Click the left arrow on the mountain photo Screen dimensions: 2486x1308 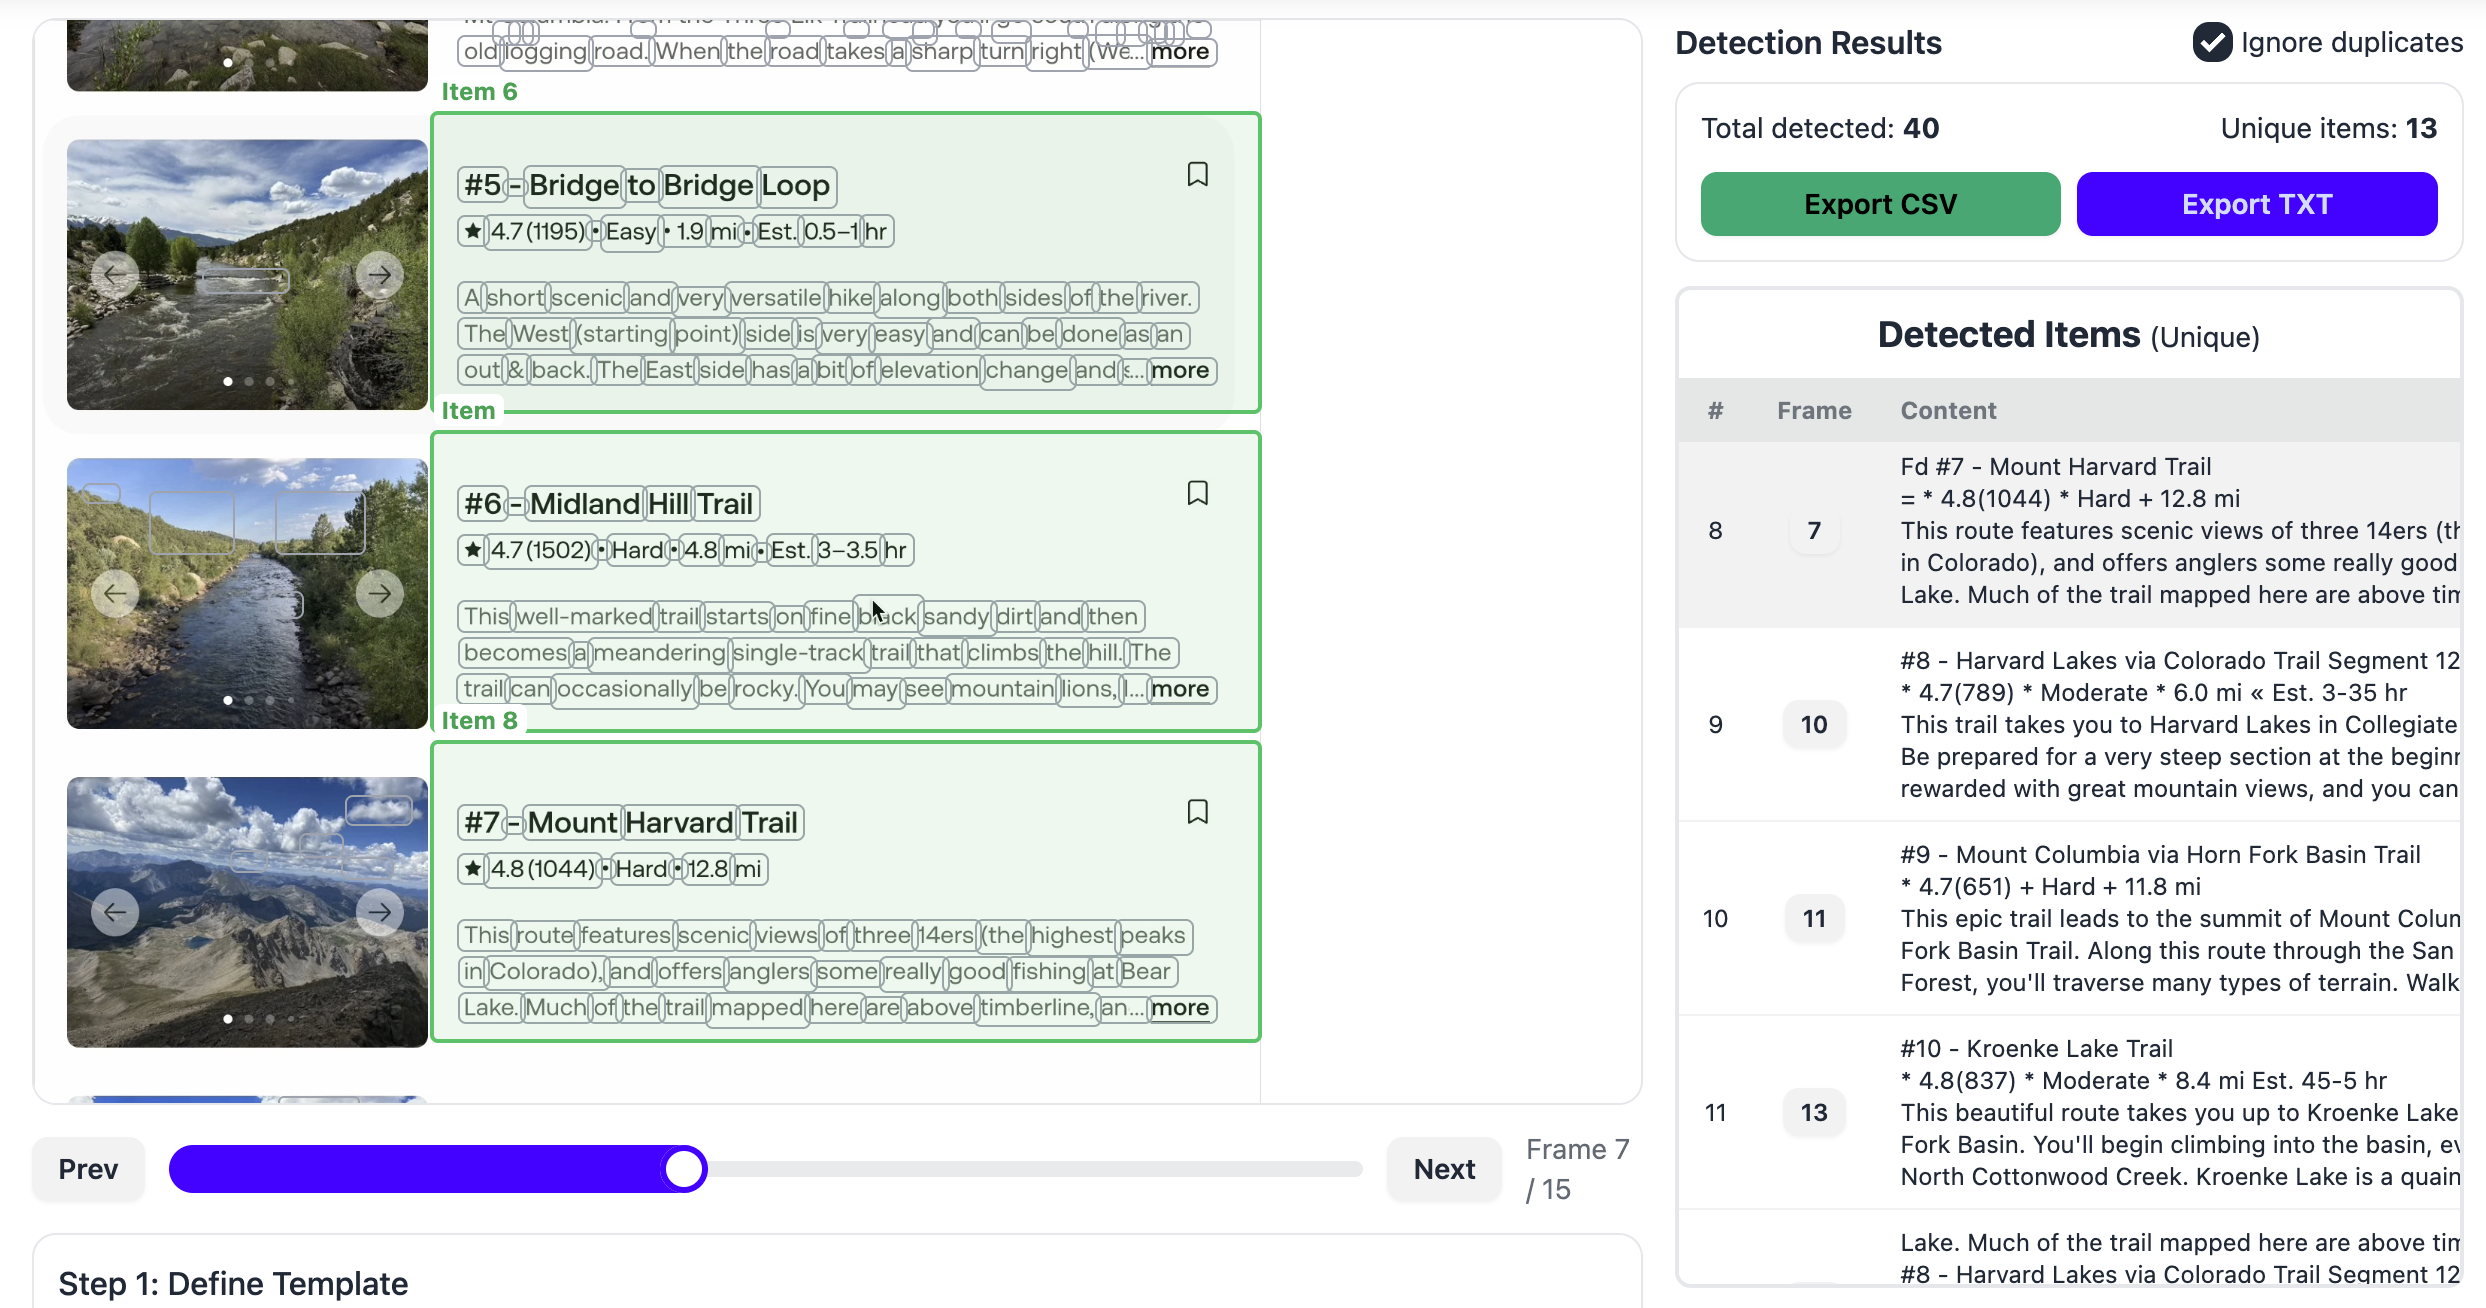click(113, 911)
